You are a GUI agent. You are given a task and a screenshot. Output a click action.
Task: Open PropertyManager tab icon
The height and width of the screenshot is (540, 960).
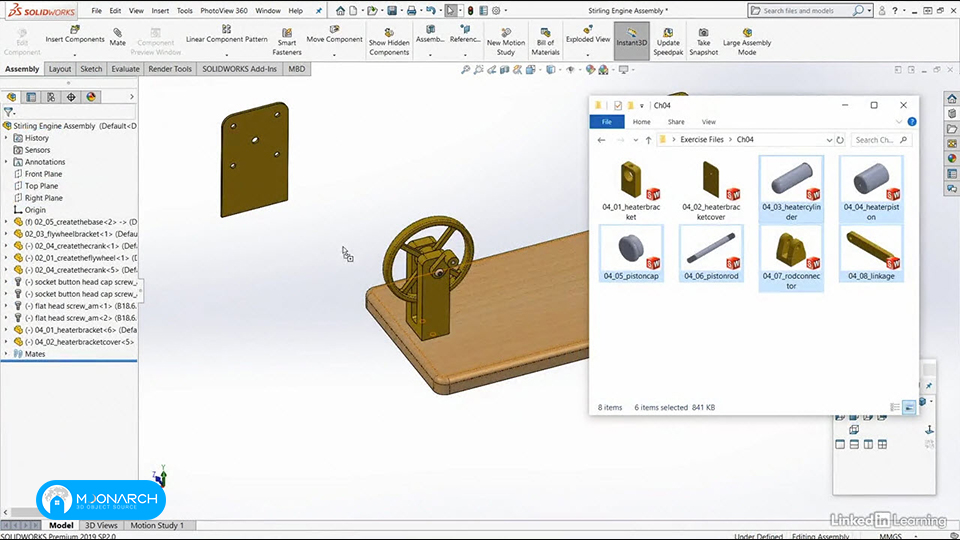click(31, 97)
